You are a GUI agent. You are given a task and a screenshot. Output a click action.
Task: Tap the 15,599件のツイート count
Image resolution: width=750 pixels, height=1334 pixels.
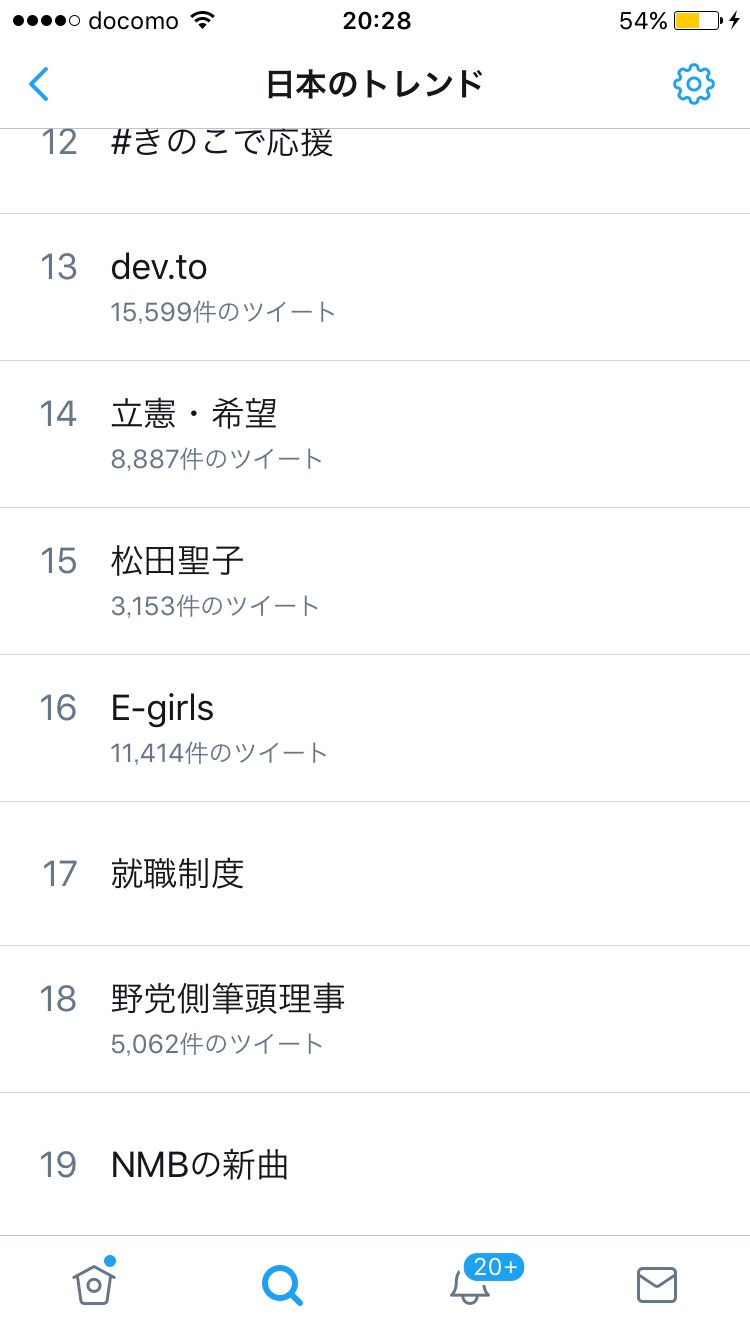(223, 312)
